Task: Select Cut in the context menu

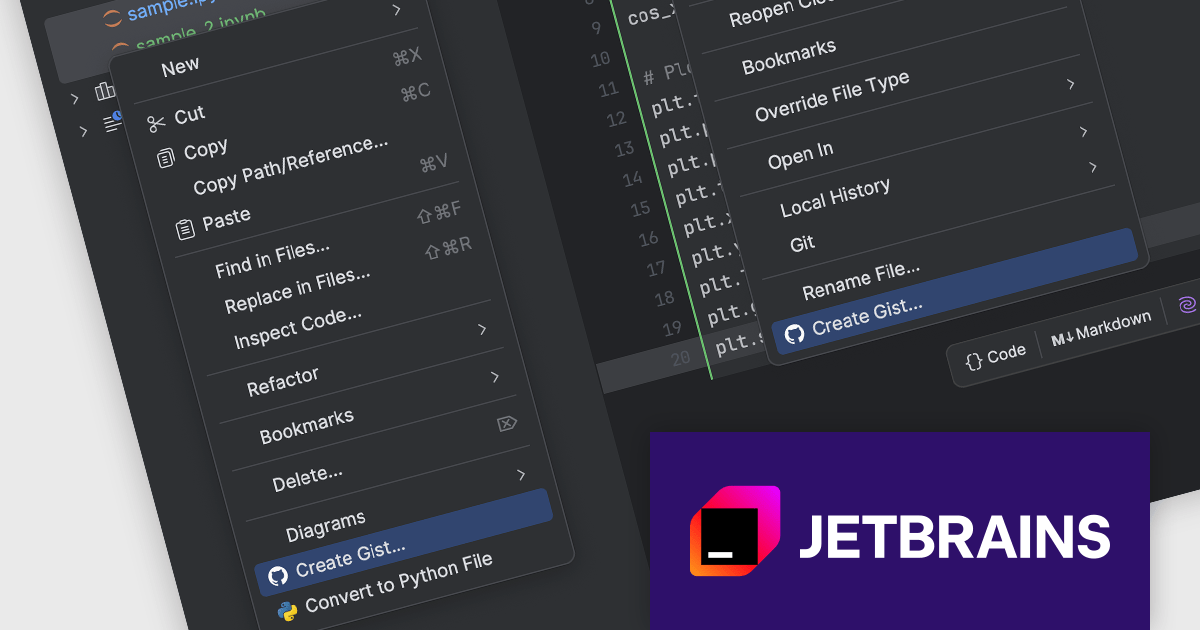Action: coord(190,116)
